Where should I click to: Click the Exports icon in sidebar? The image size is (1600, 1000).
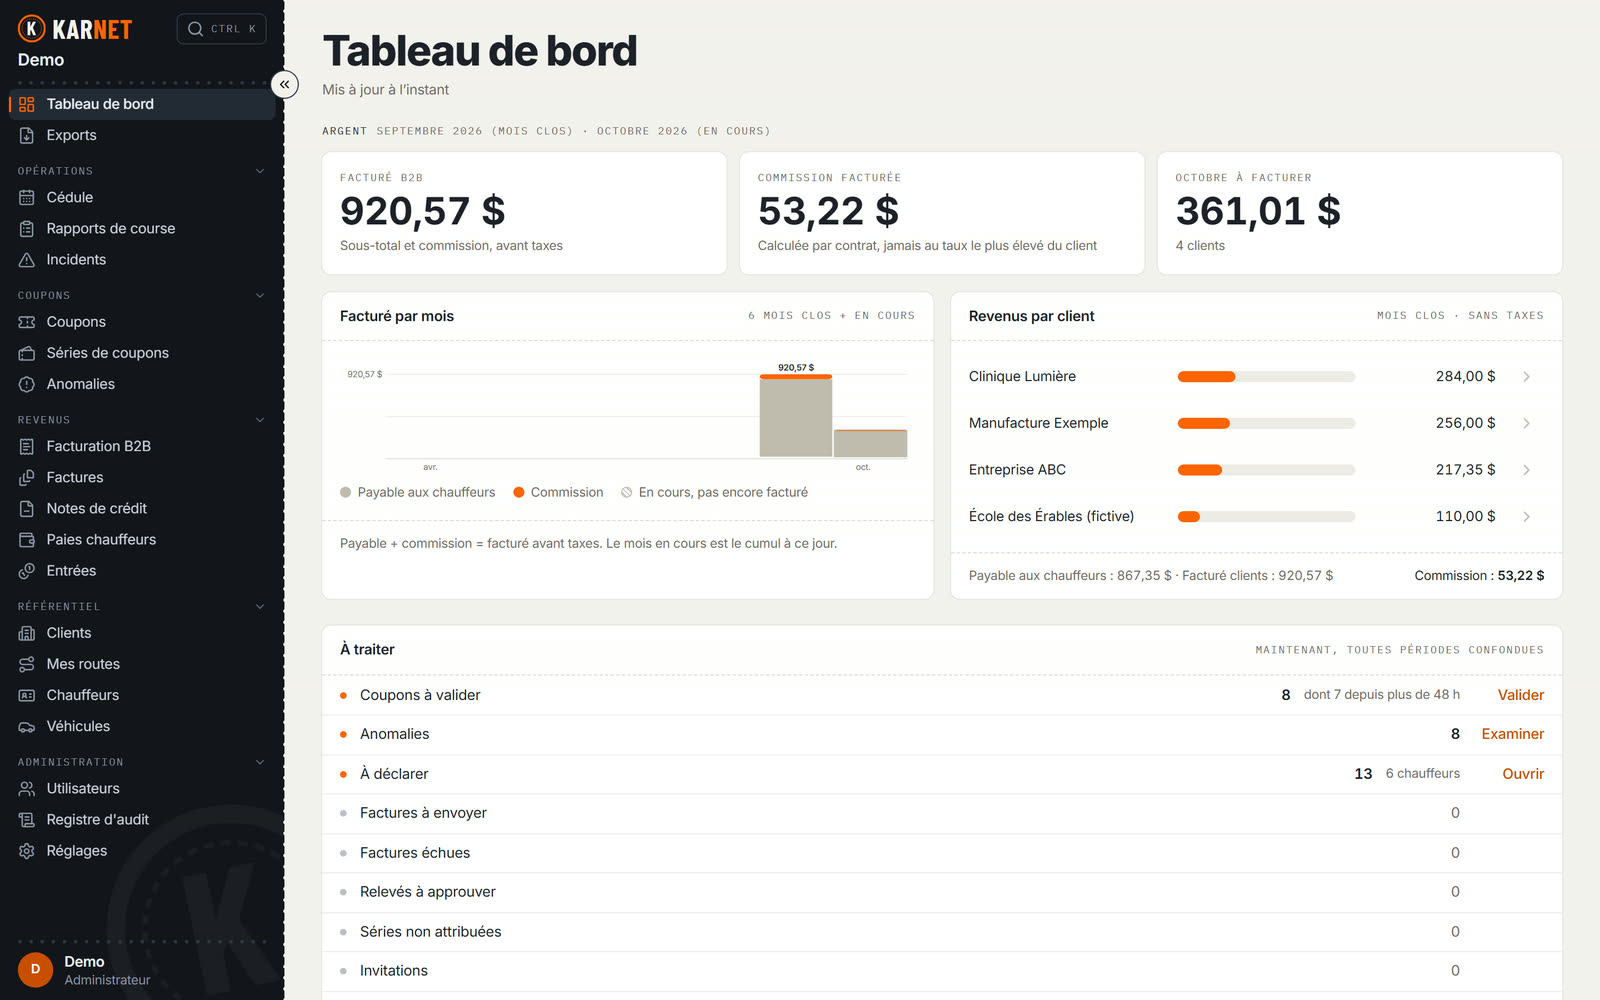pyautogui.click(x=27, y=135)
